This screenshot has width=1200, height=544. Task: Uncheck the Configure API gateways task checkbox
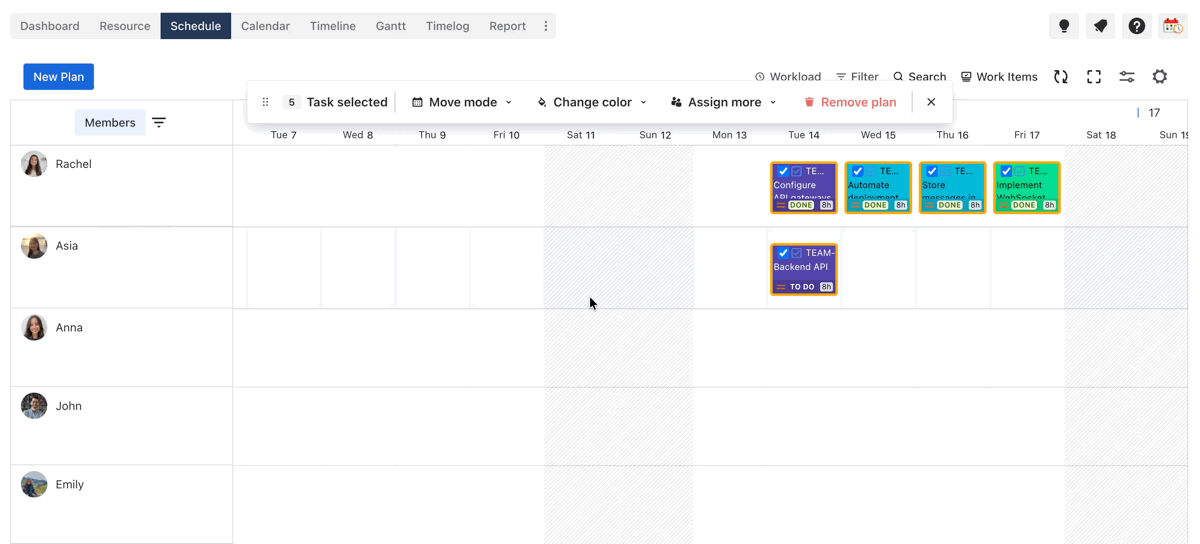(783, 172)
